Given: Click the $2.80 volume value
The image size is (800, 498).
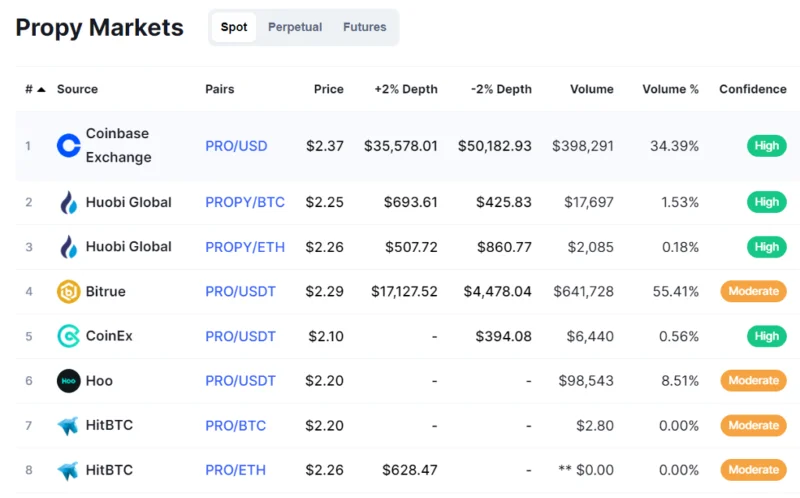Looking at the screenshot, I should coord(594,426).
